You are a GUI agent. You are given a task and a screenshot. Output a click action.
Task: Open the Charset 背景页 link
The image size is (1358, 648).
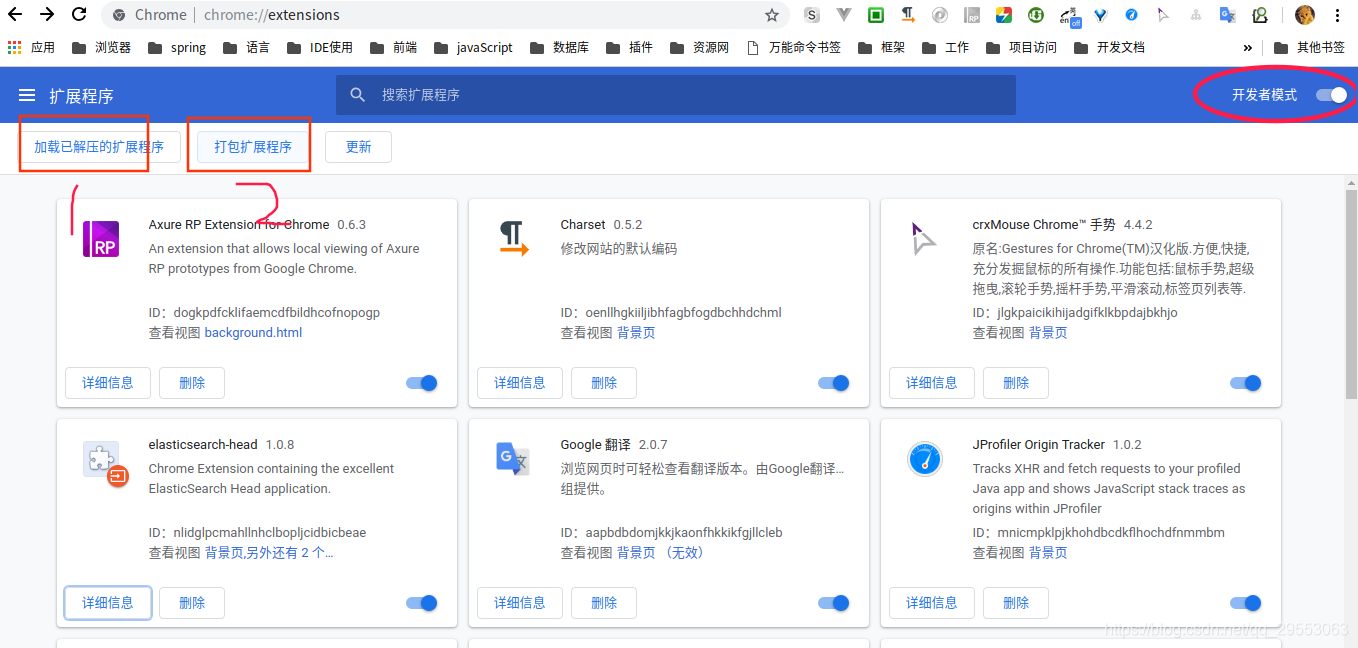pos(636,333)
